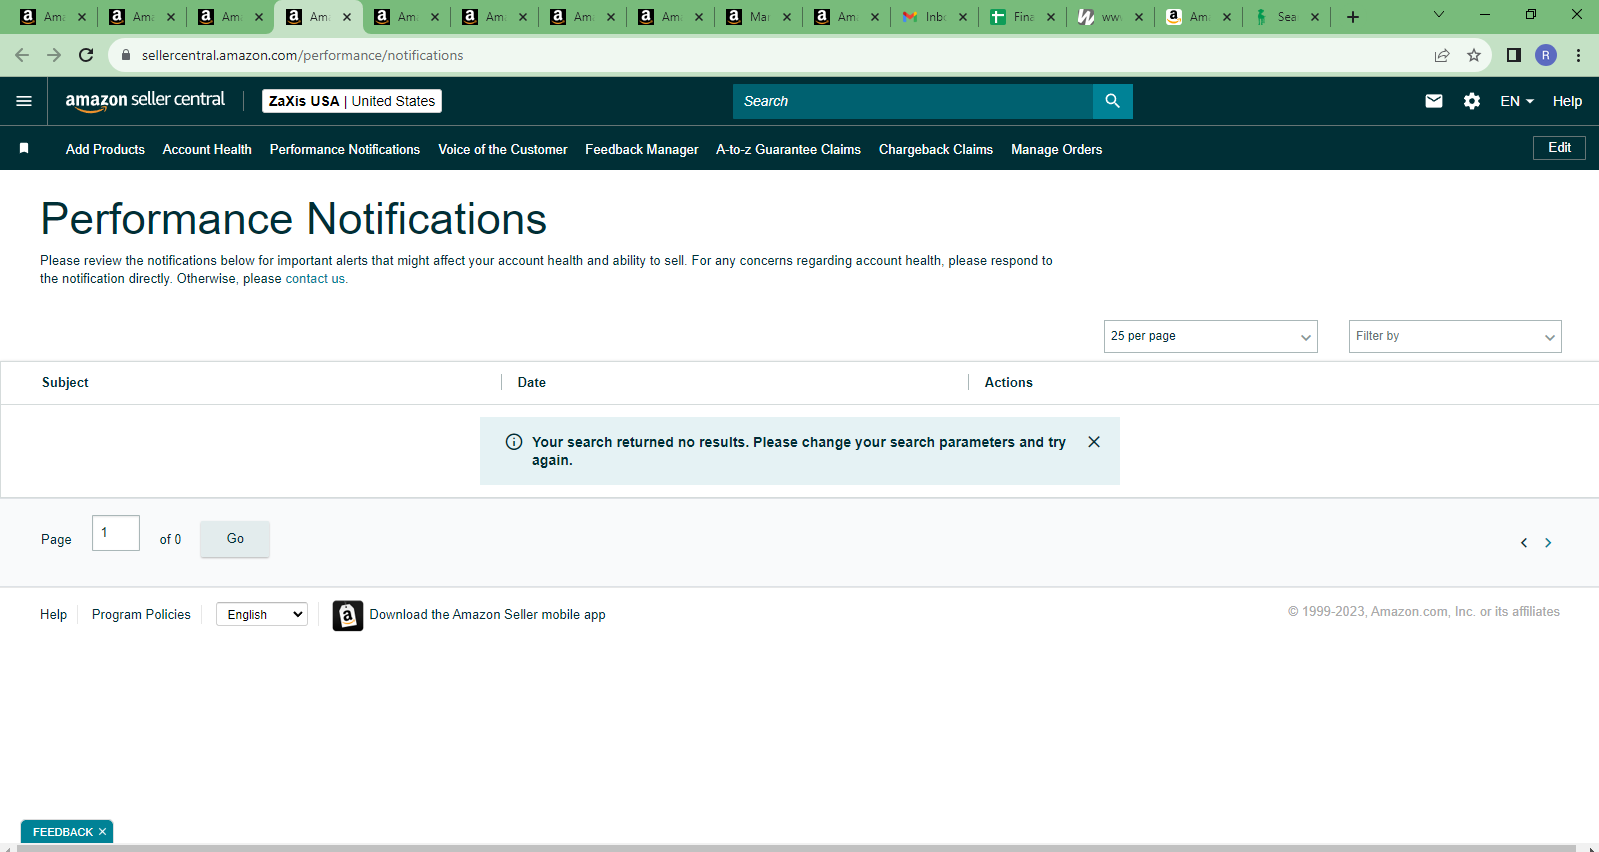
Task: Click the Amazon Seller Central logo
Action: tap(145, 100)
